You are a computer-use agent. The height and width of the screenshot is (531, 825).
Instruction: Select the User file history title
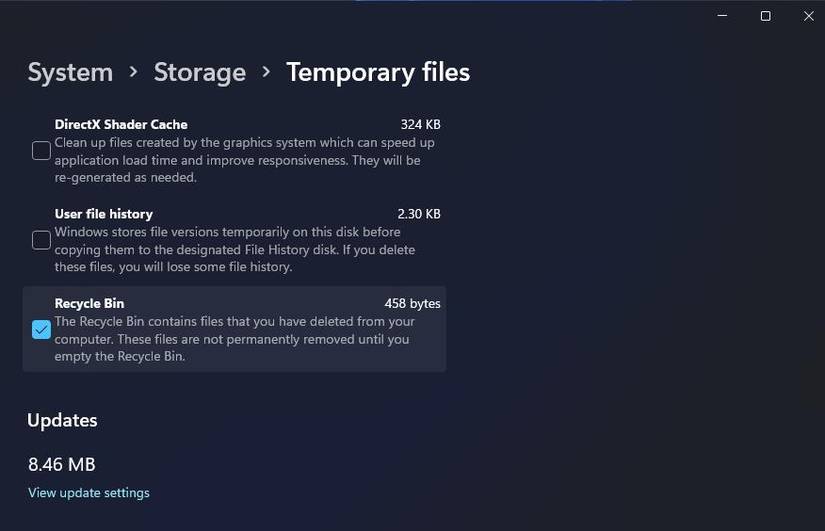pyautogui.click(x=104, y=214)
